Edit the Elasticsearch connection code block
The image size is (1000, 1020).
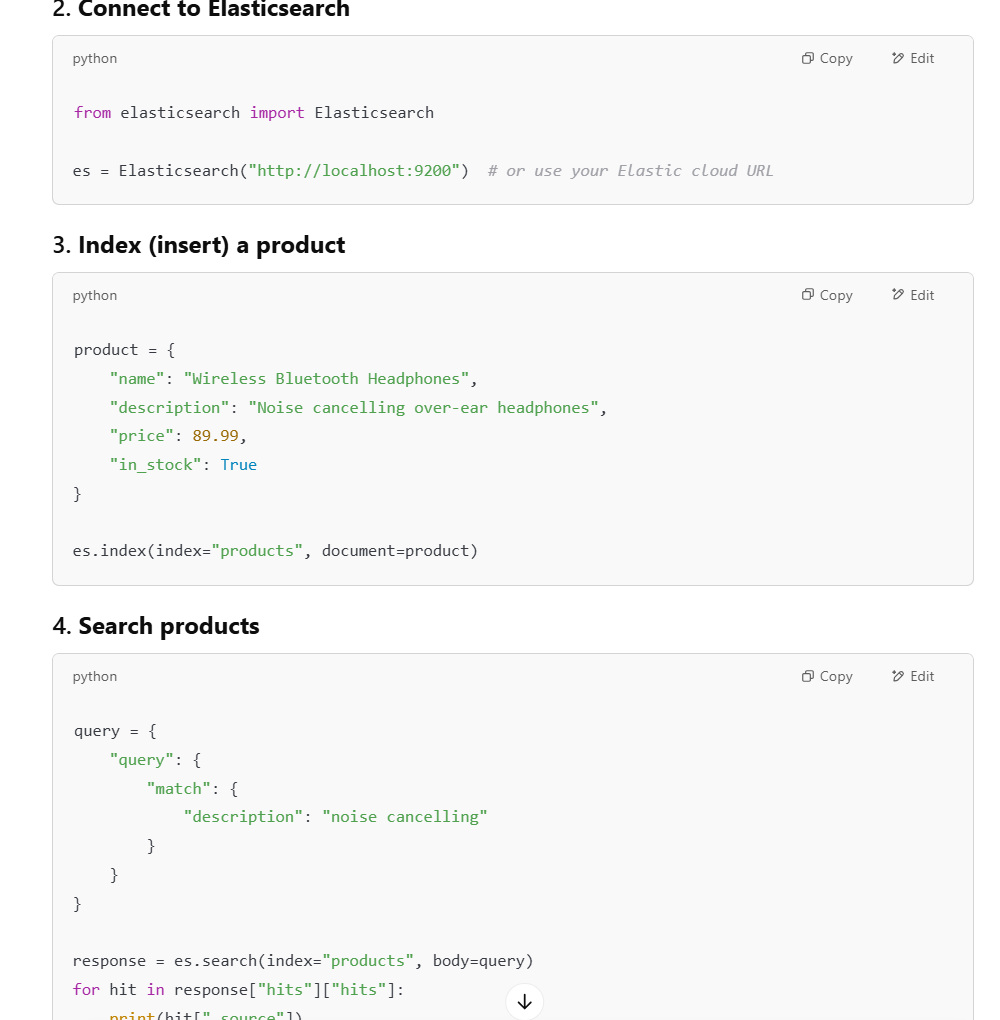point(912,59)
